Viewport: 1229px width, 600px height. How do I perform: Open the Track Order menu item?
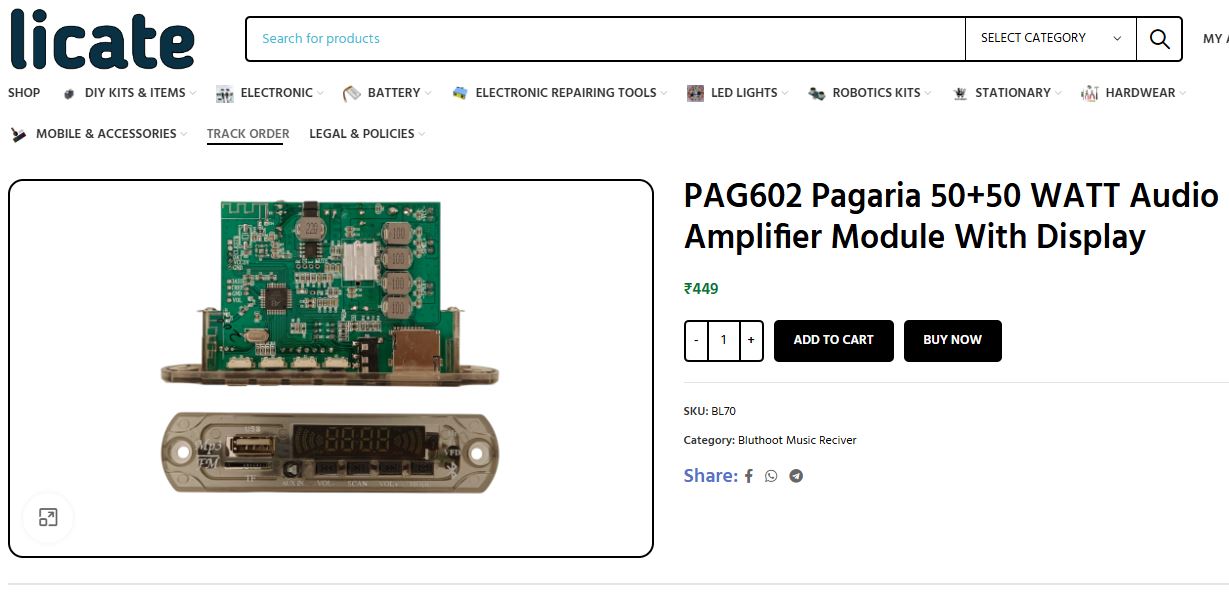[x=248, y=134]
